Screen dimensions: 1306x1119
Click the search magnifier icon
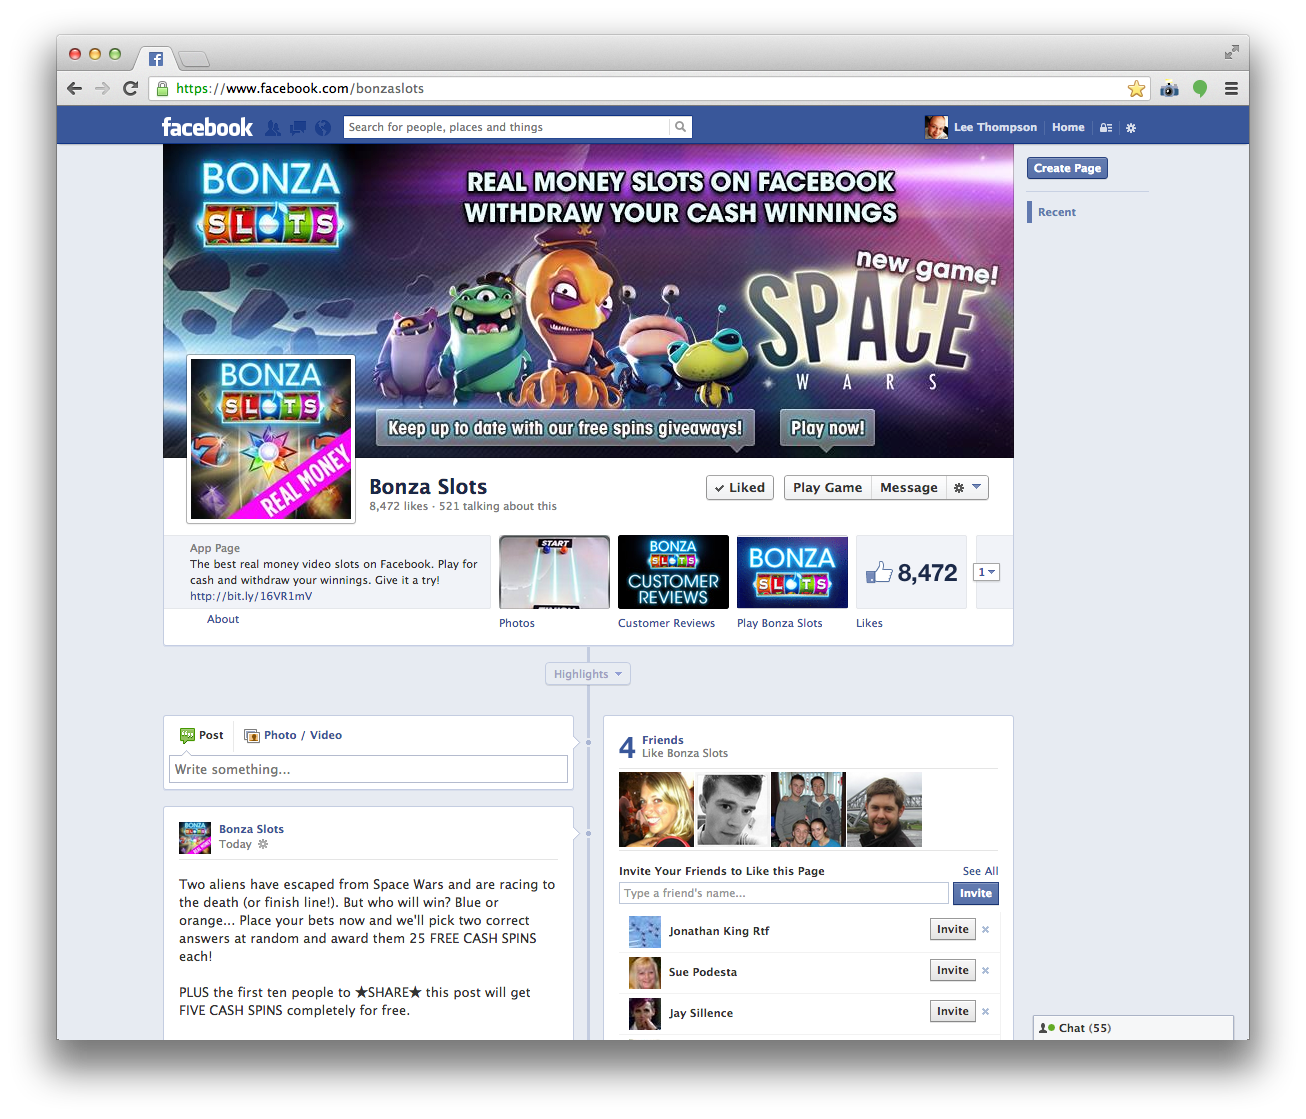point(681,127)
